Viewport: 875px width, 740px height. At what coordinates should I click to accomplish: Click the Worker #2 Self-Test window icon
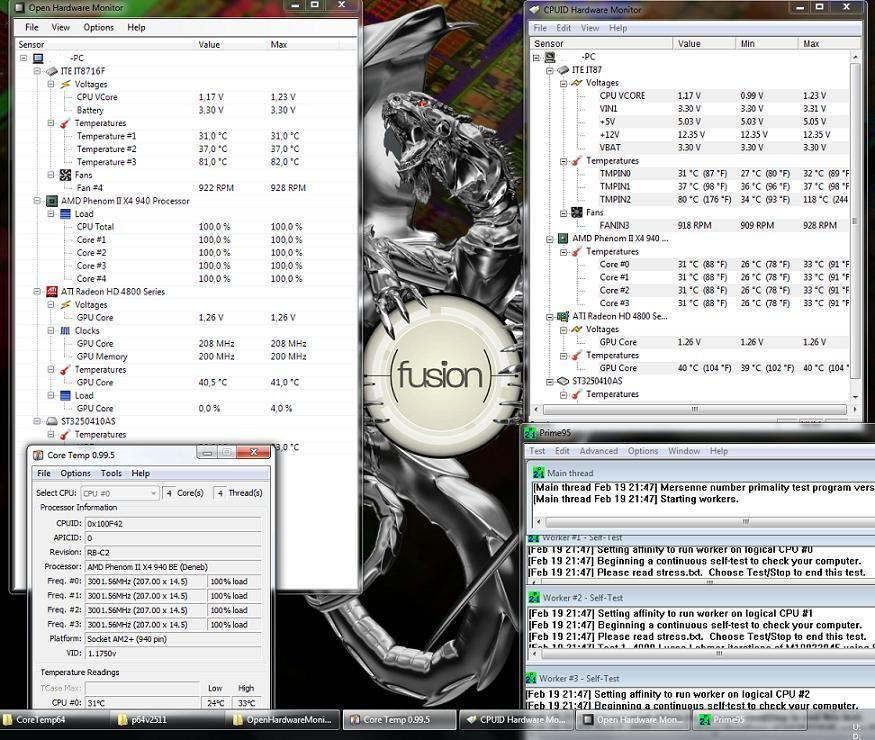(x=534, y=598)
